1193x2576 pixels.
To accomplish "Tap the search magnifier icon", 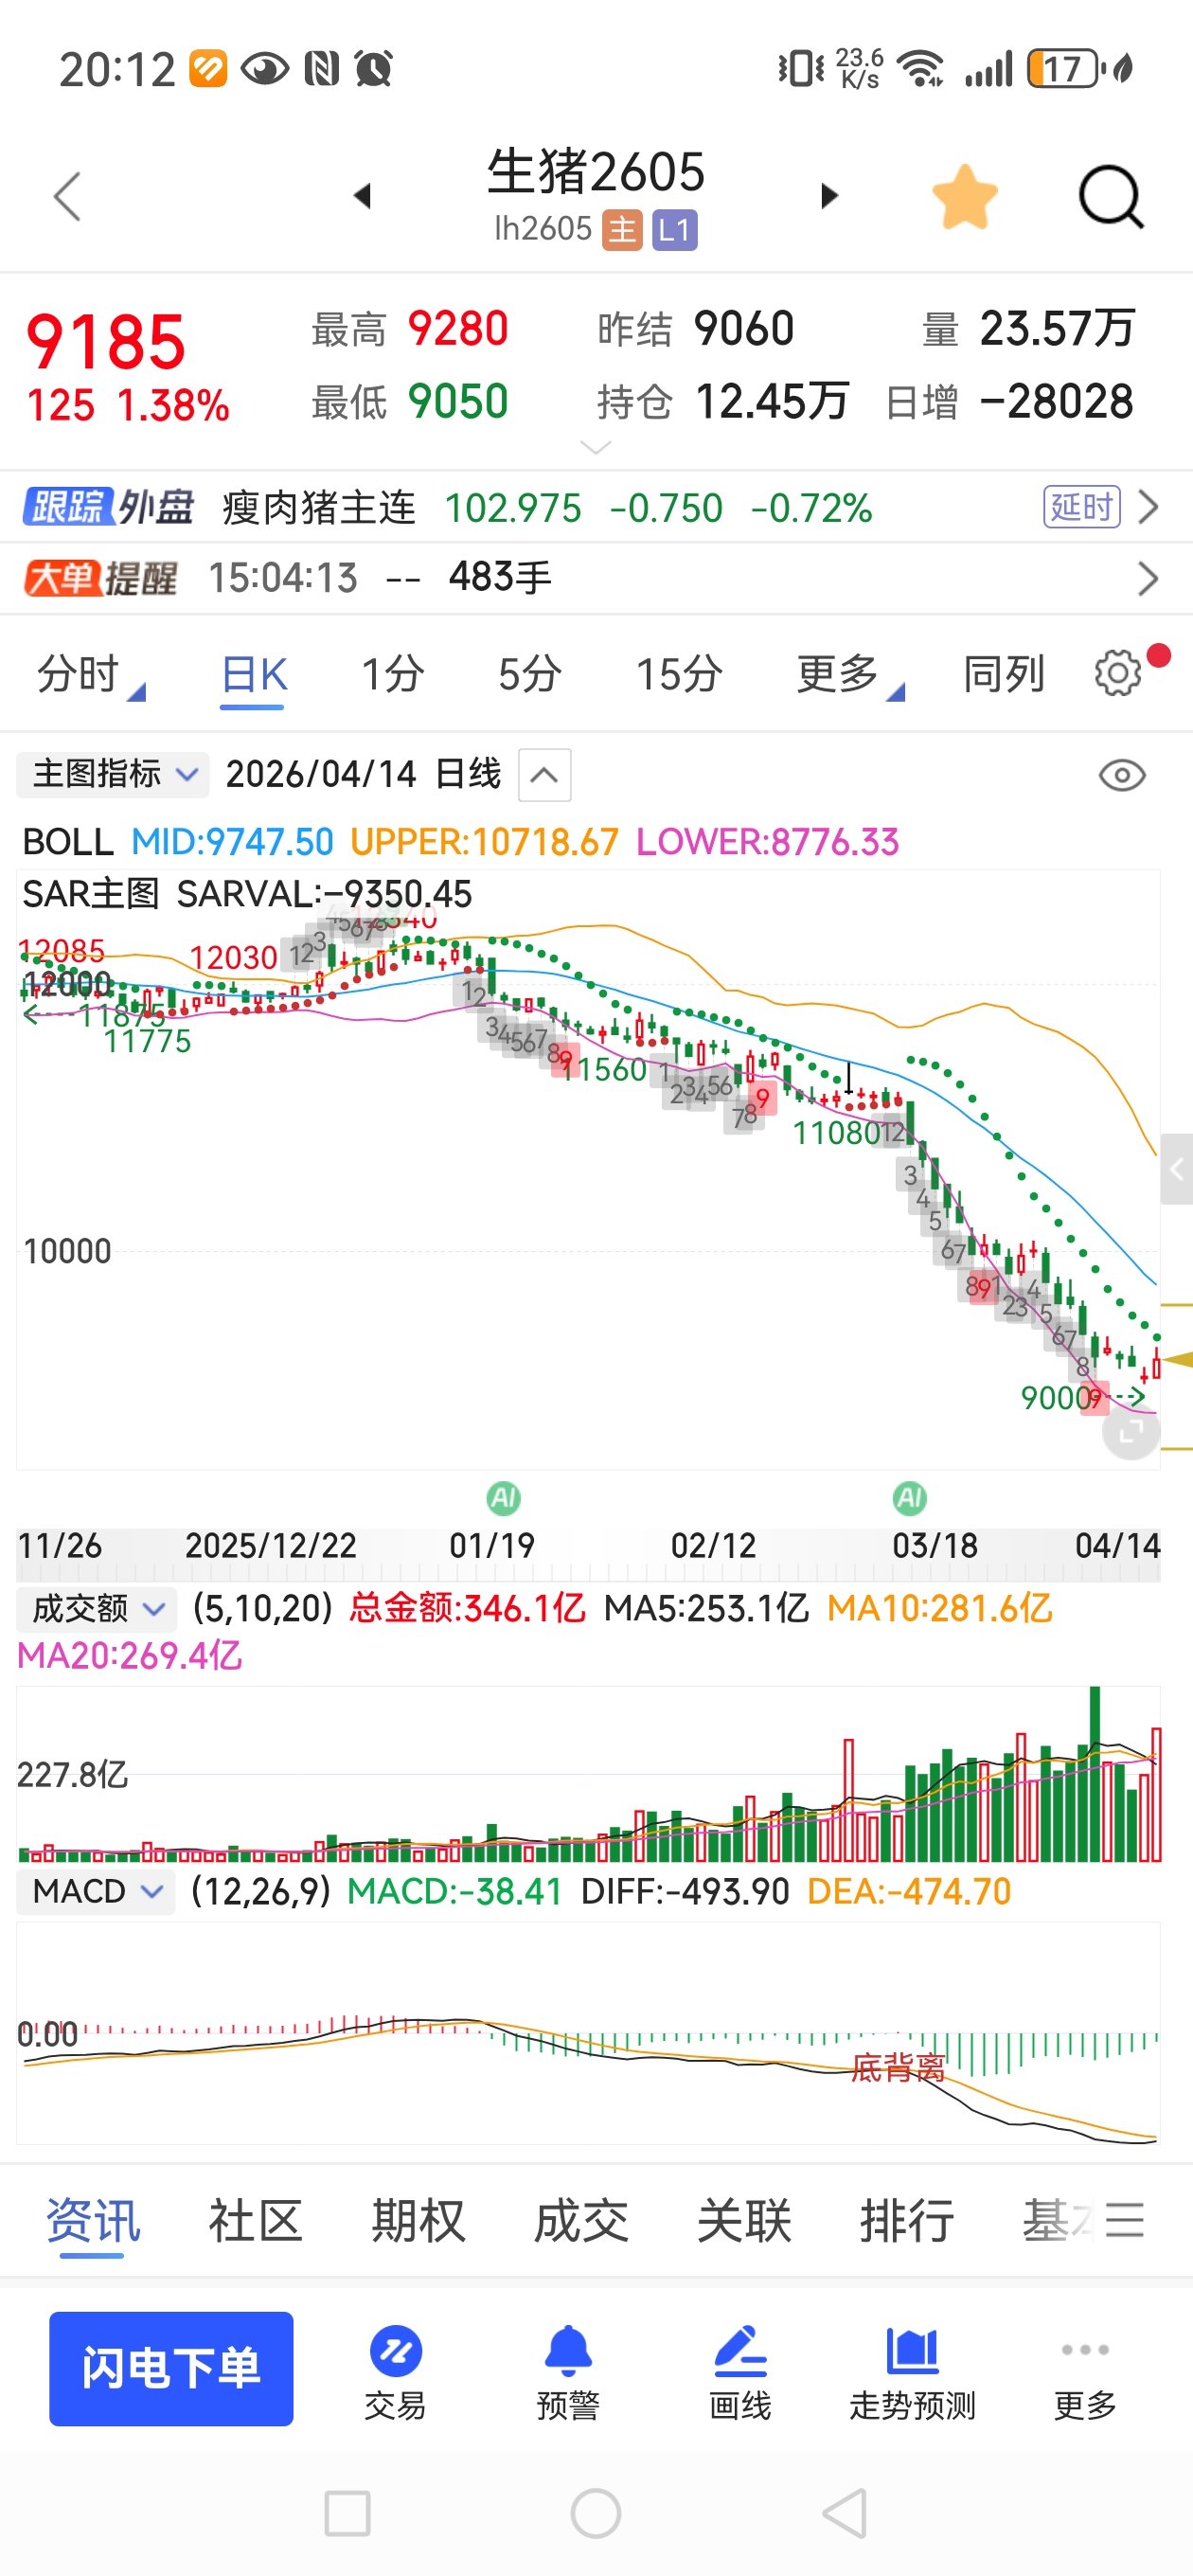I will 1110,197.
